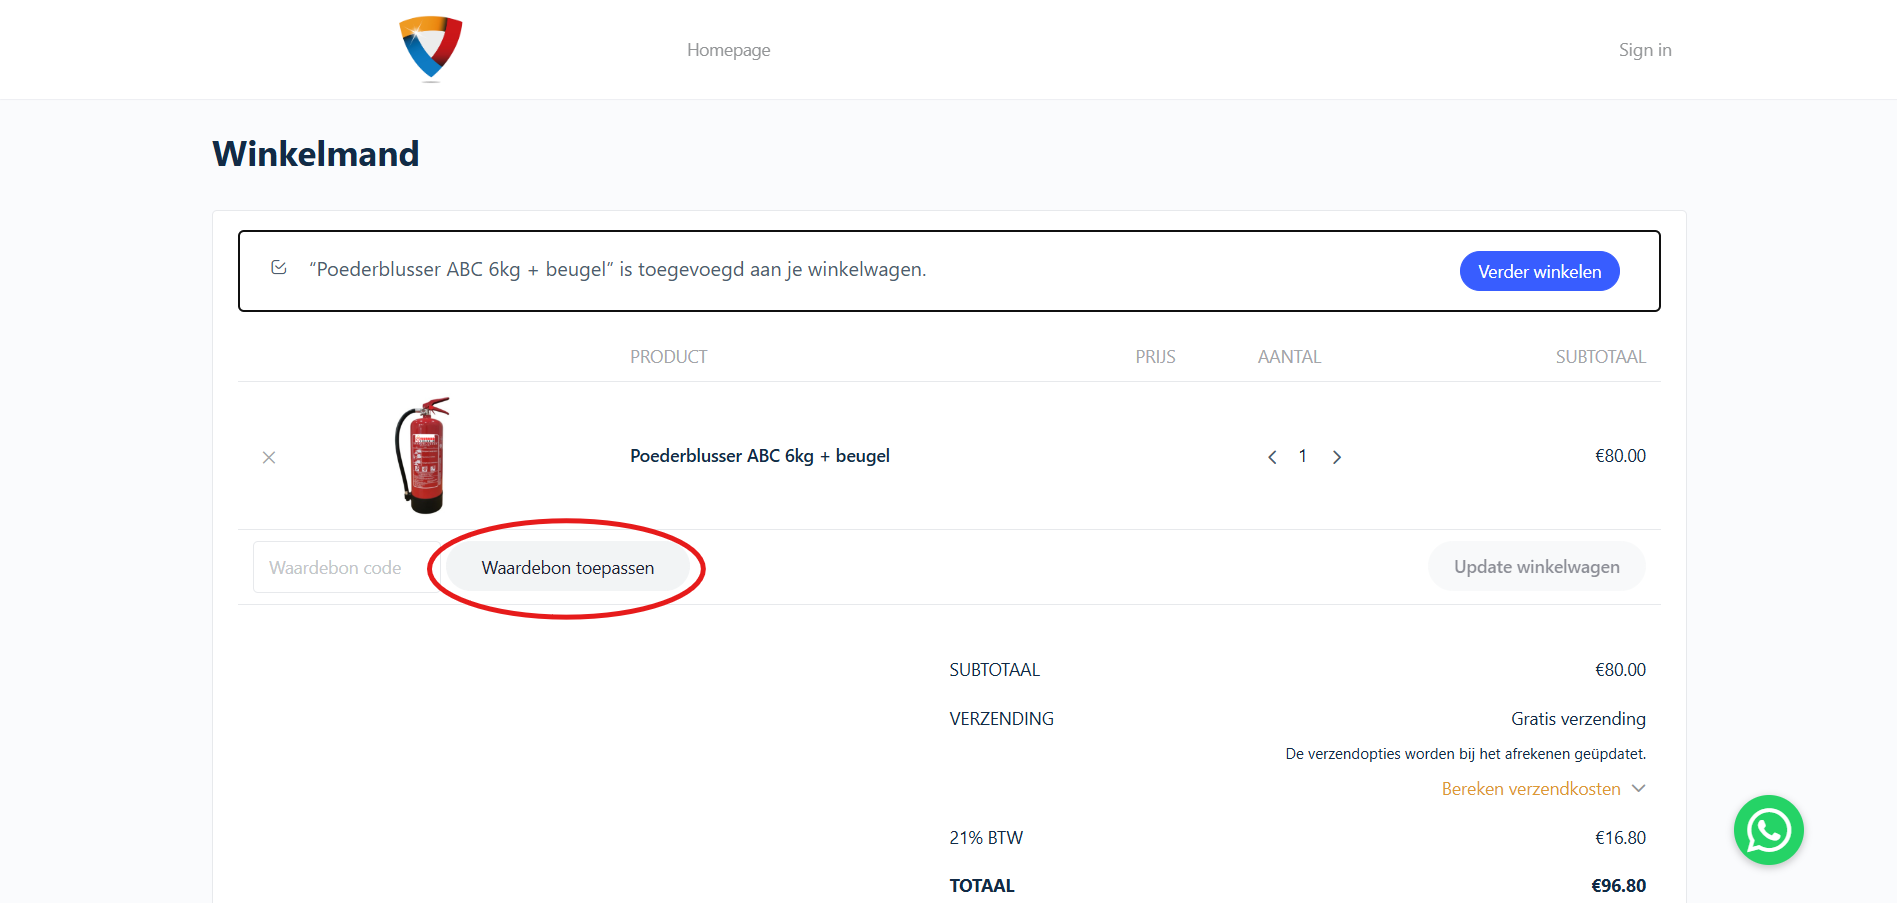This screenshot has width=1897, height=903.
Task: Open the Bereken verzendkosten calculator link
Action: [1530, 789]
